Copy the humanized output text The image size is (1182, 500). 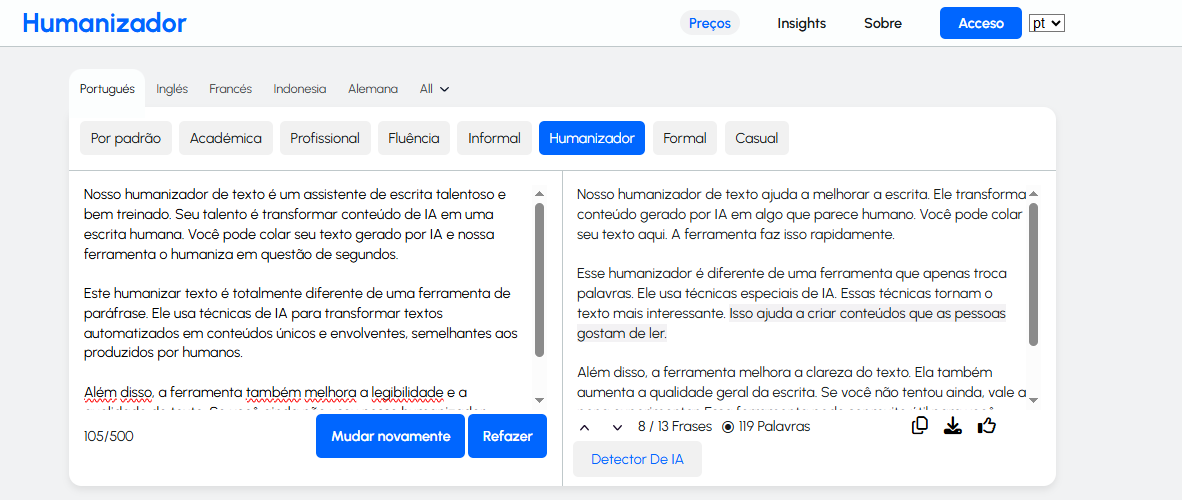pos(920,426)
